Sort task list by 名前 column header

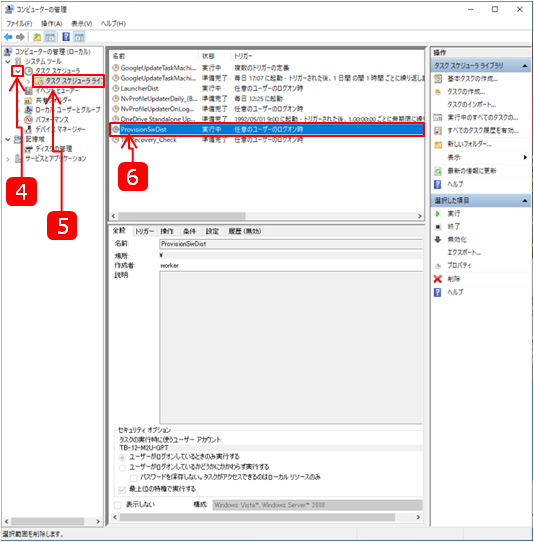(154, 56)
